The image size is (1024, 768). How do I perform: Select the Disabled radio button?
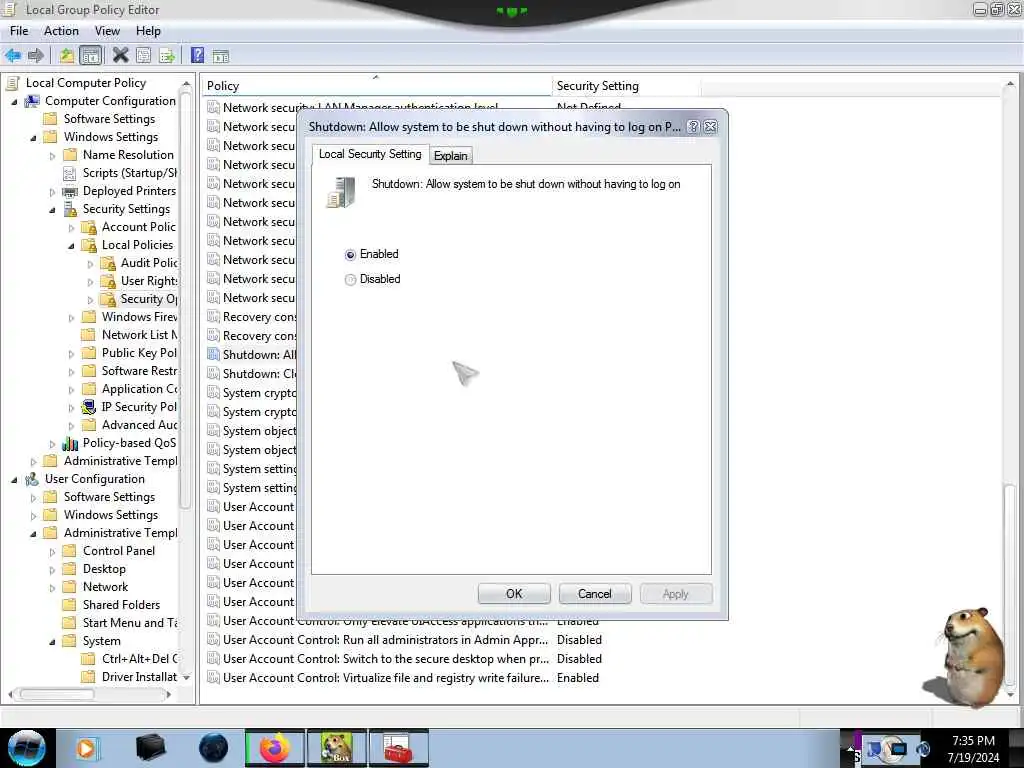(x=351, y=280)
